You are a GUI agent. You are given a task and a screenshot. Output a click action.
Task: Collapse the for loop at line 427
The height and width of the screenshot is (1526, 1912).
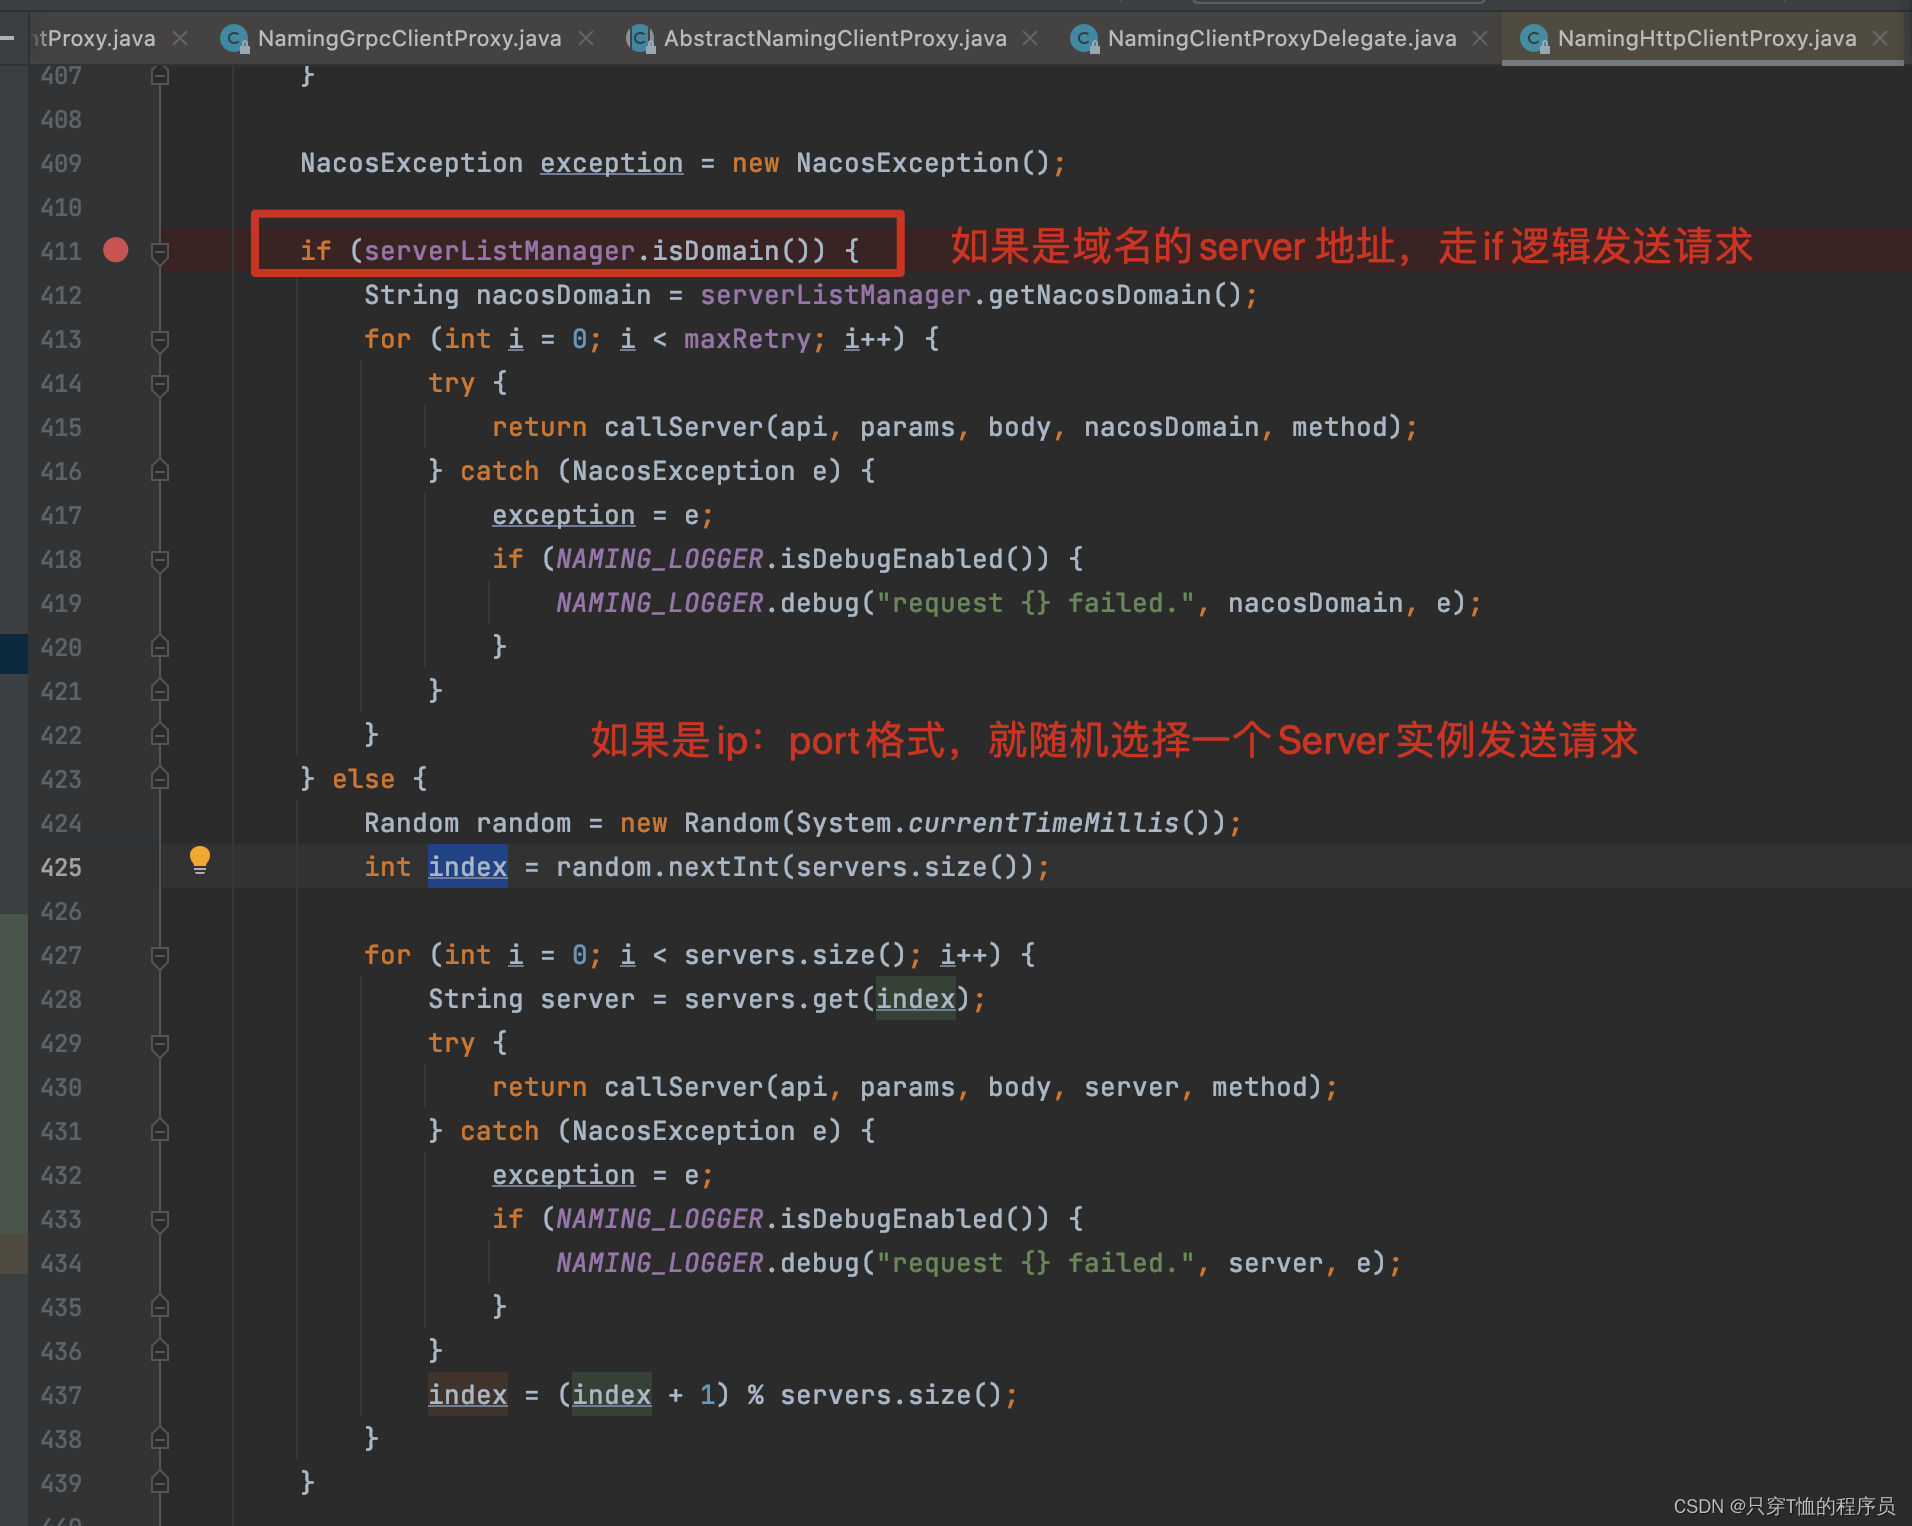click(160, 956)
